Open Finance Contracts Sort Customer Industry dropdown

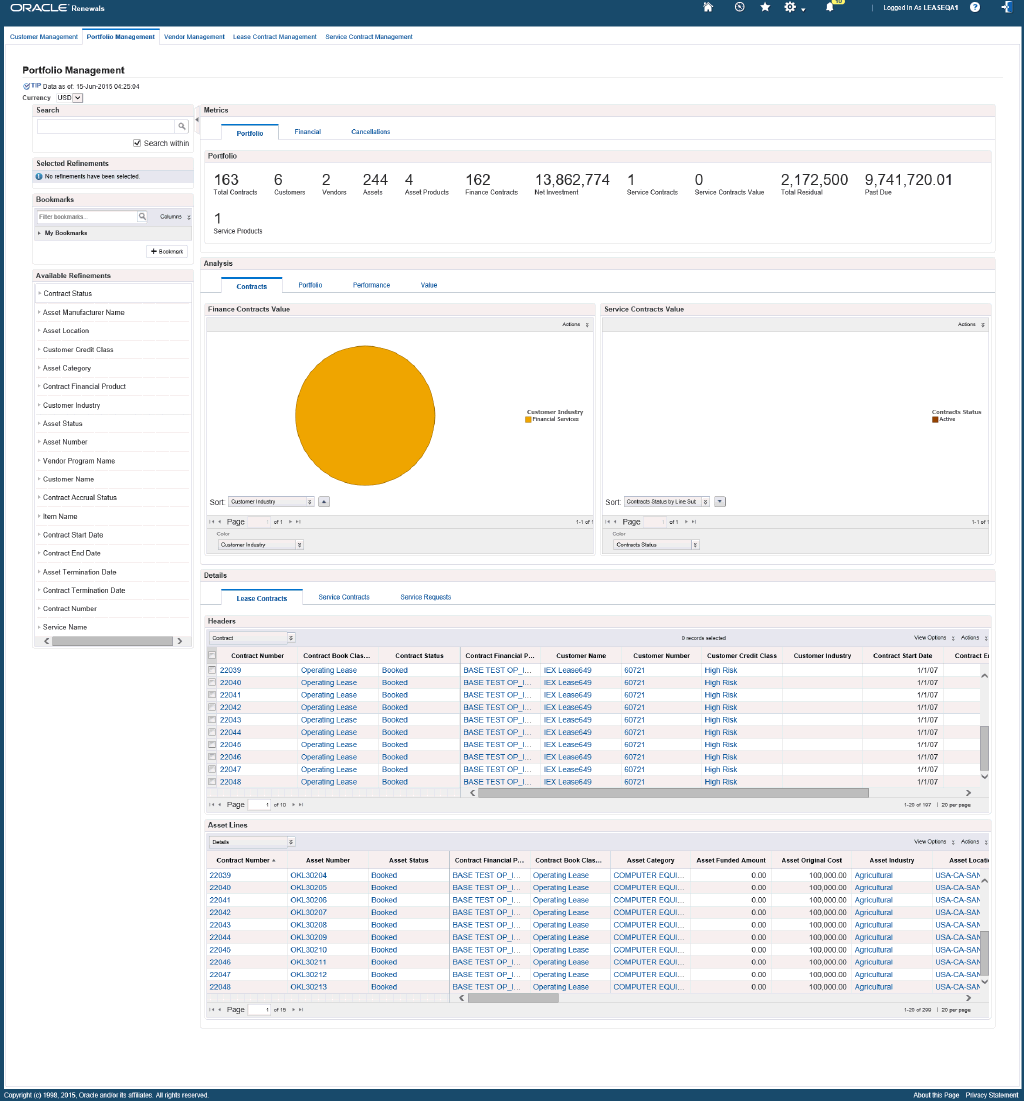pyautogui.click(x=271, y=501)
